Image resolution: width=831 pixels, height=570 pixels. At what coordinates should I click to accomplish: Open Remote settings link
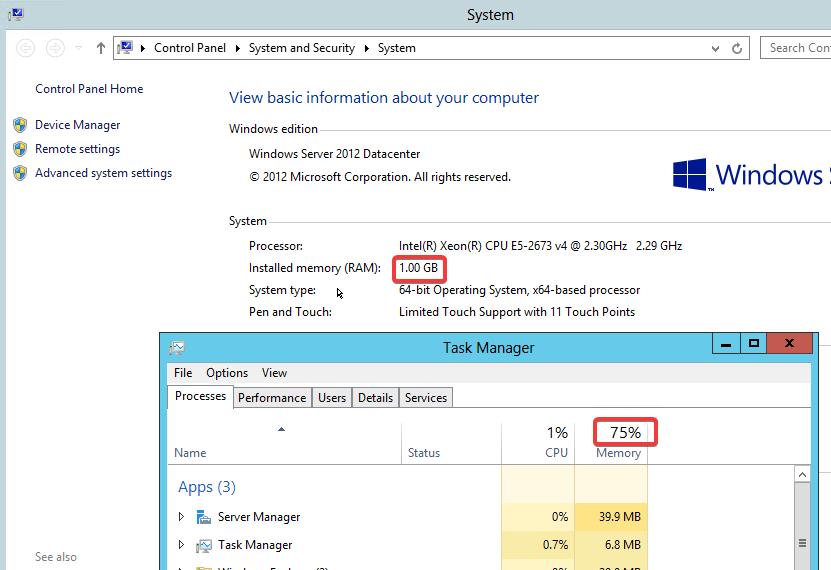coord(77,149)
